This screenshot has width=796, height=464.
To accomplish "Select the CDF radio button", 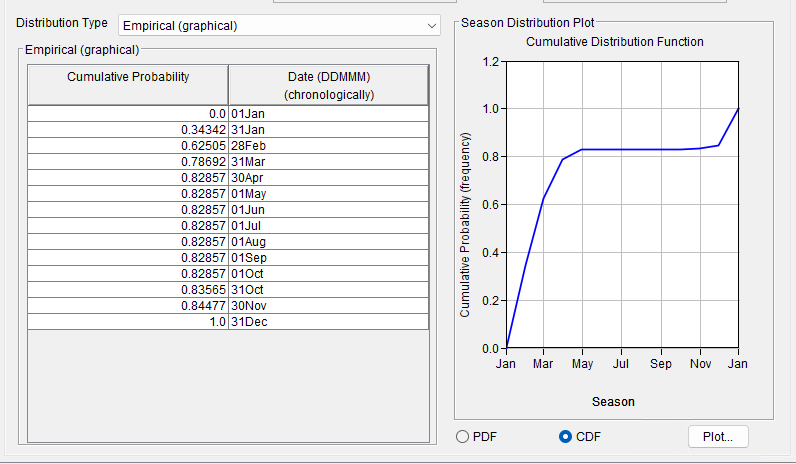I will [x=566, y=436].
